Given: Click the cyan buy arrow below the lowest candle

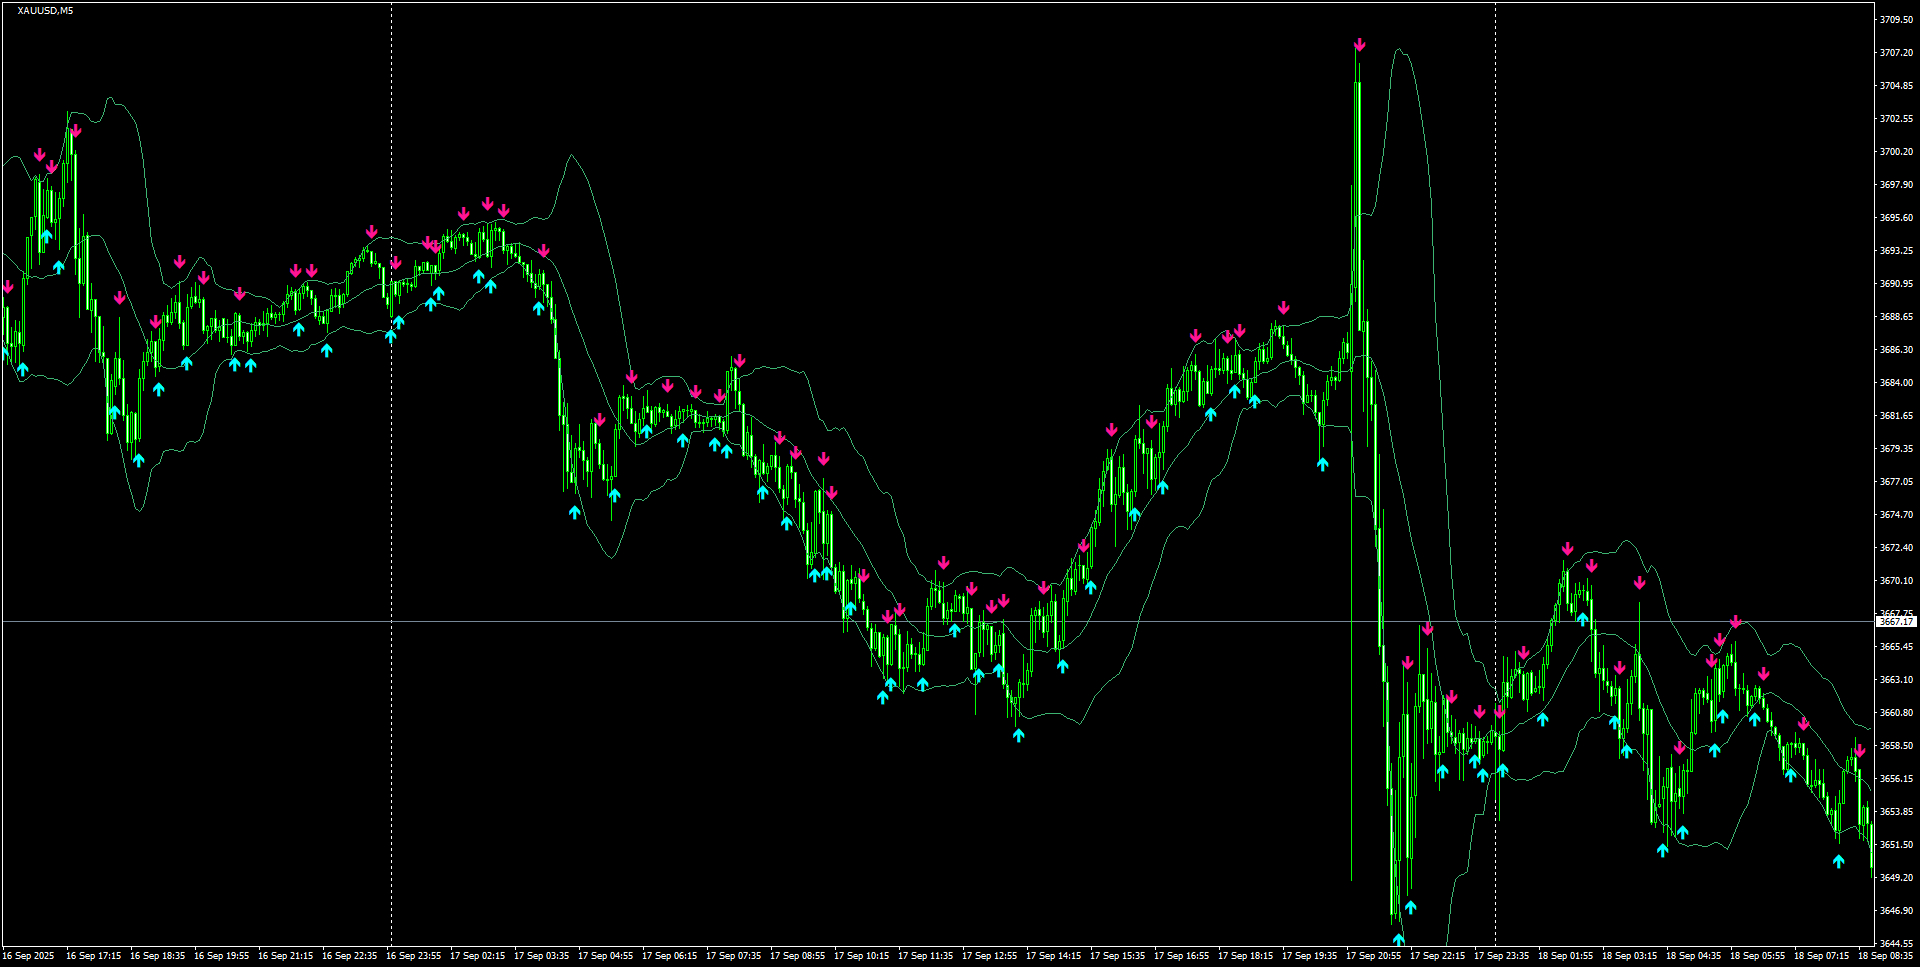Looking at the screenshot, I should tap(1399, 938).
